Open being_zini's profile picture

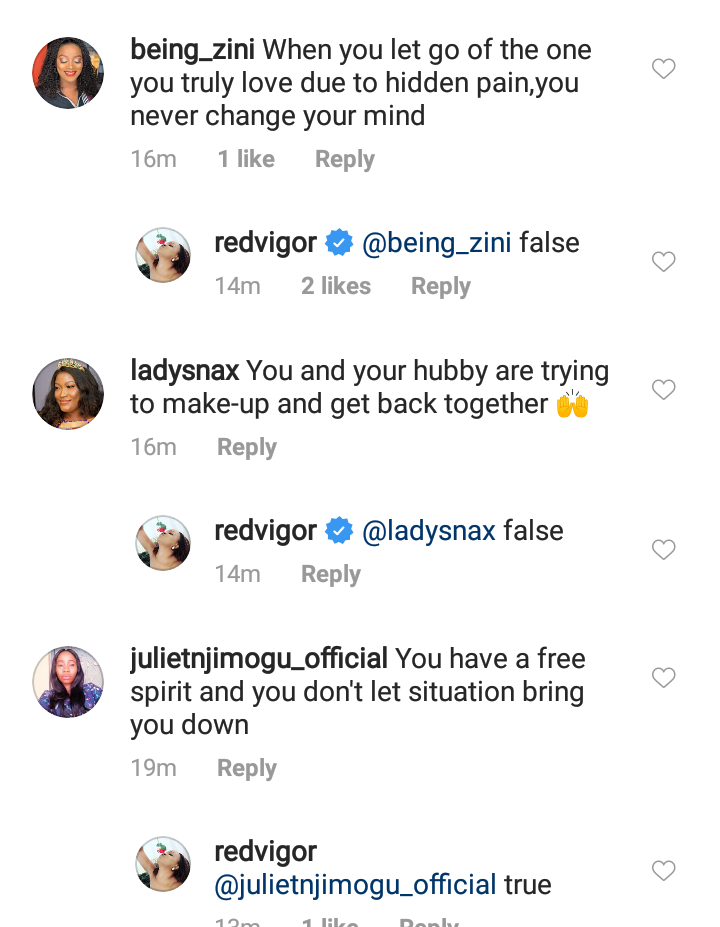click(68, 73)
